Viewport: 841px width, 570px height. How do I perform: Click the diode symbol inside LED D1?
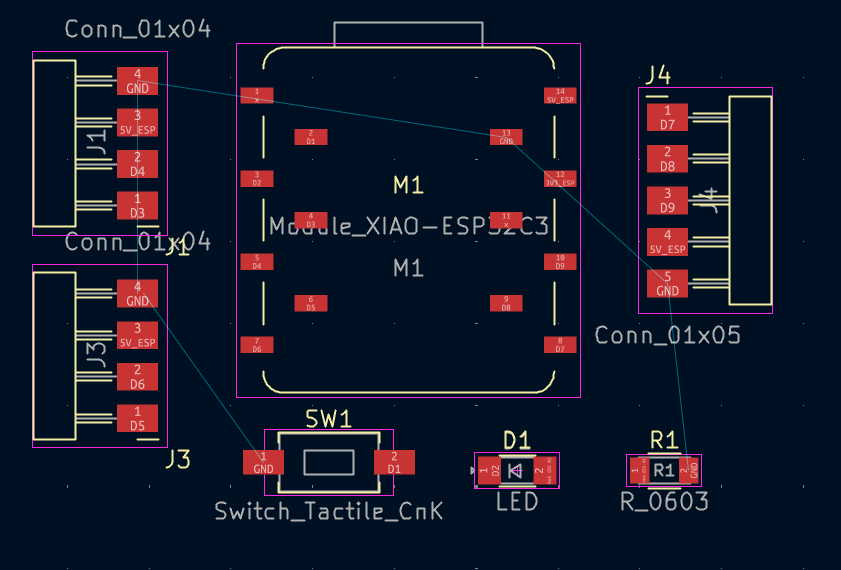click(517, 471)
